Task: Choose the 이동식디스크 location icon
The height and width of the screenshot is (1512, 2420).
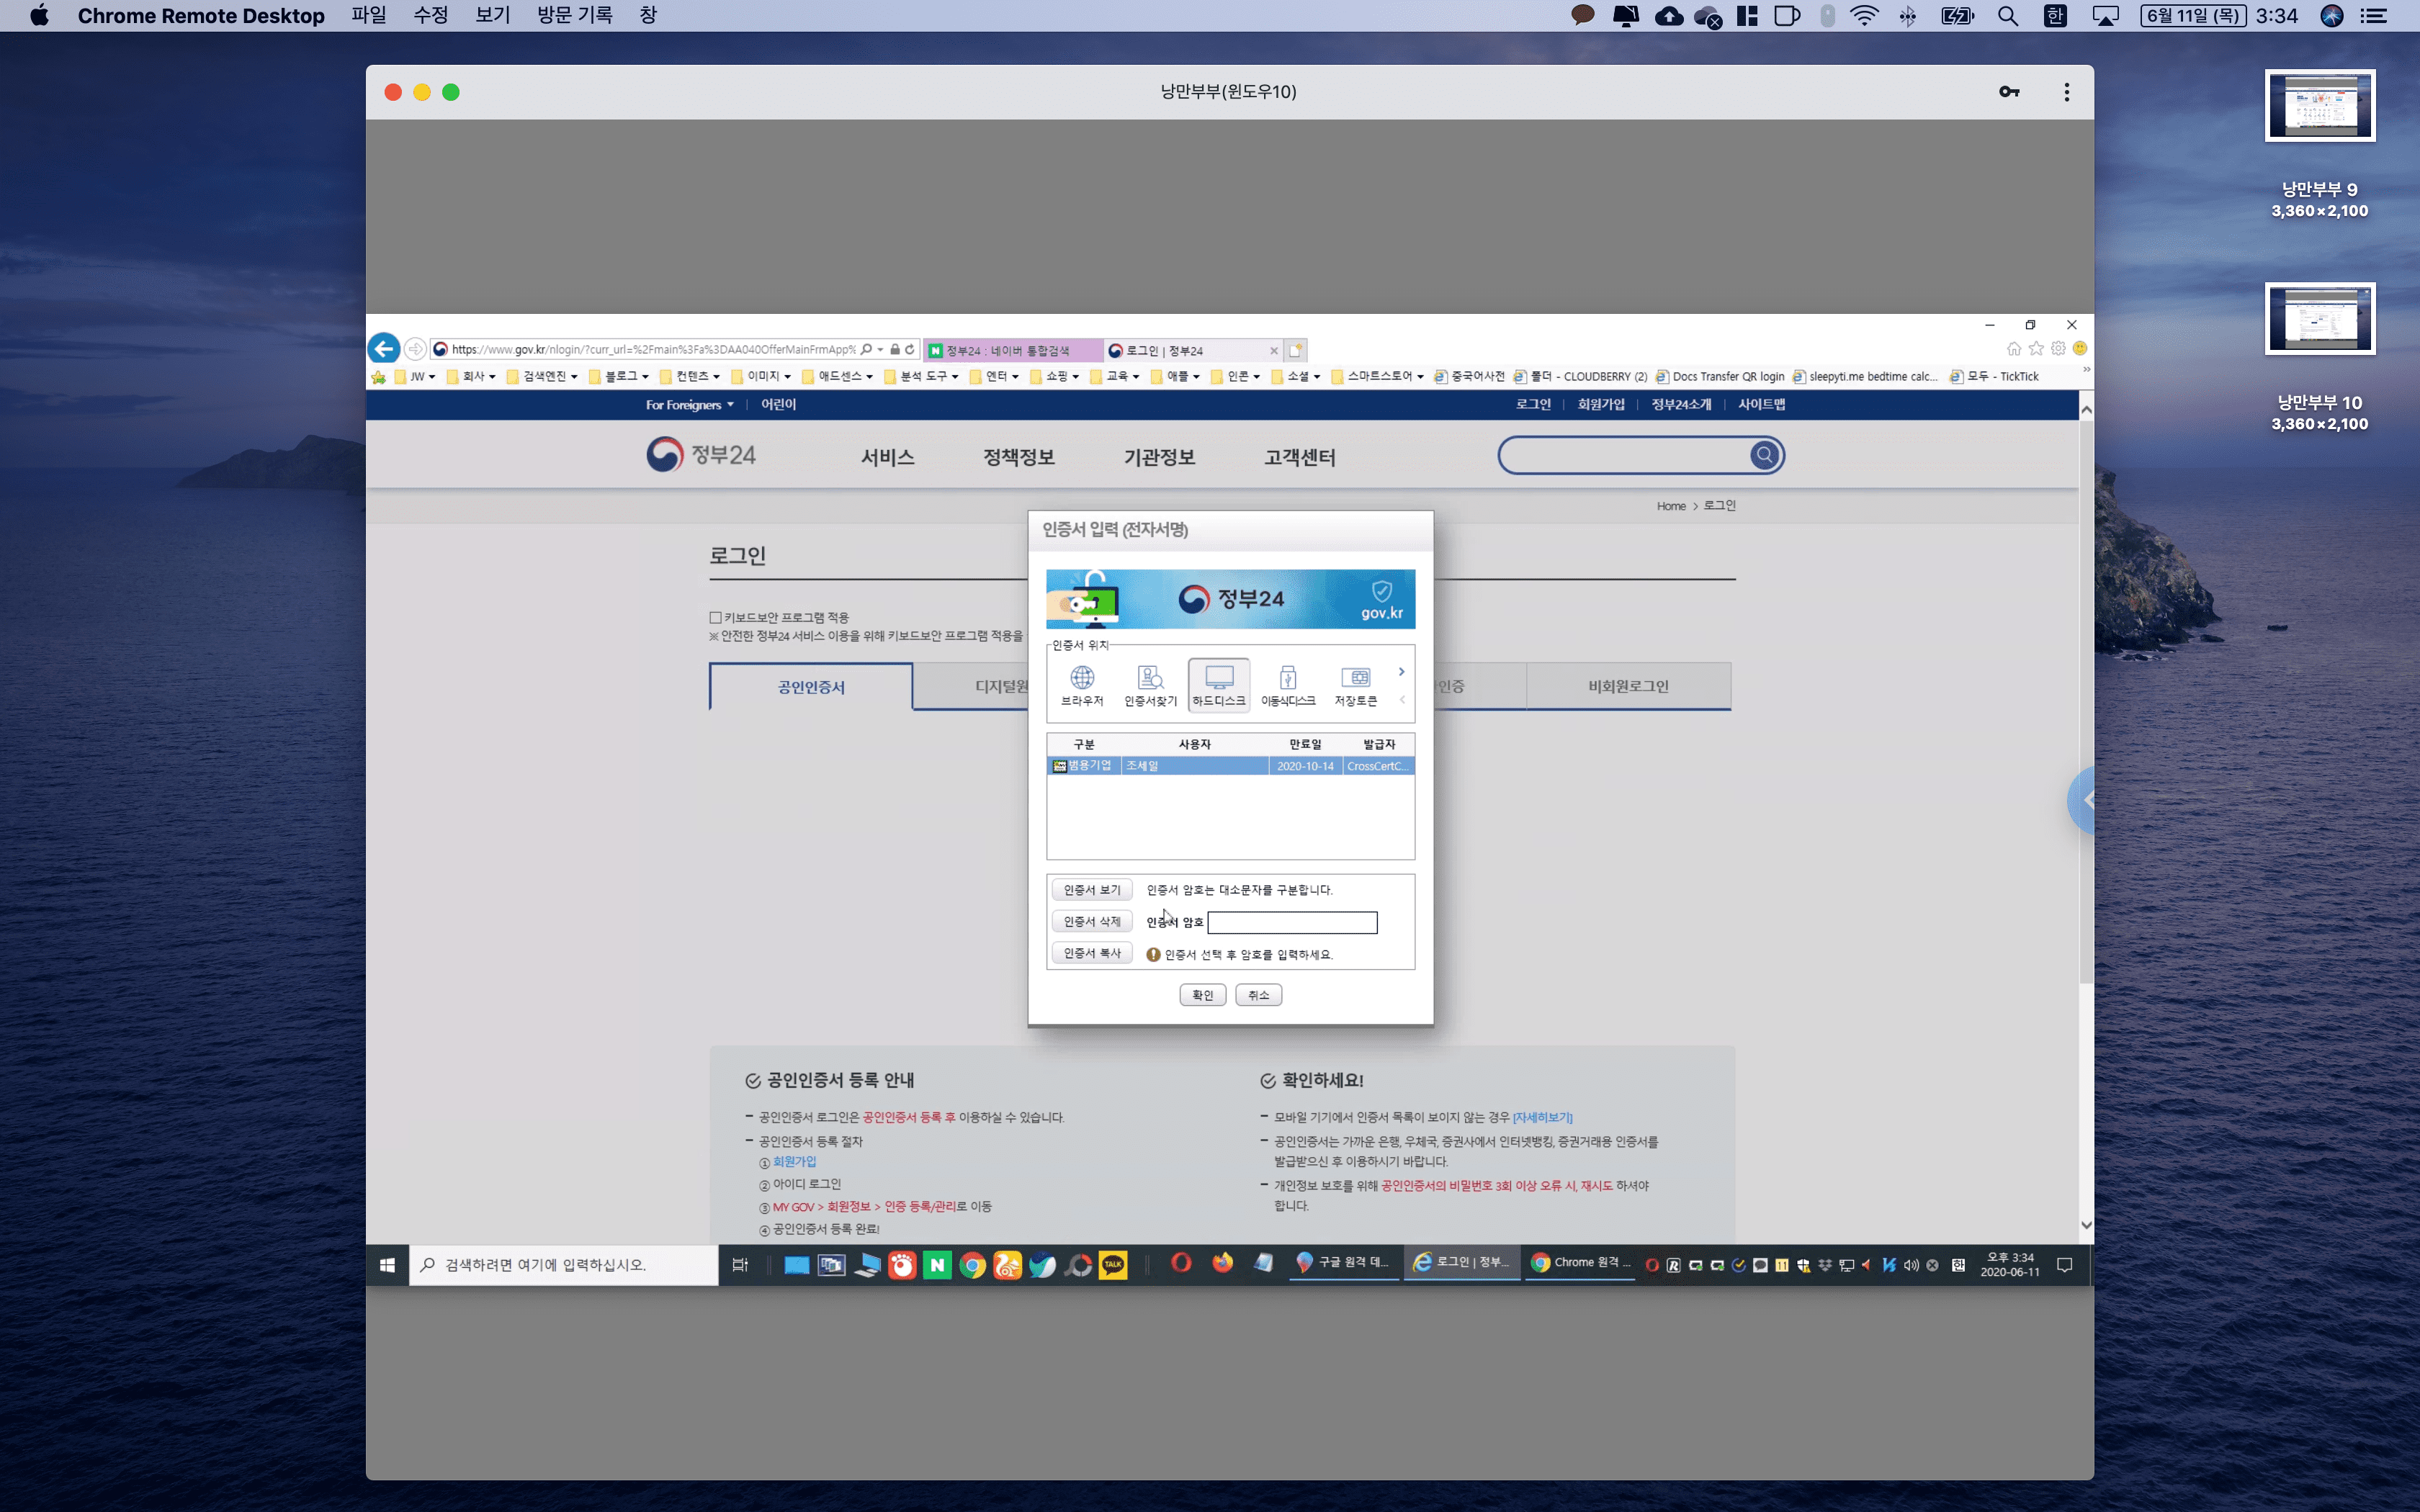Action: (1287, 685)
